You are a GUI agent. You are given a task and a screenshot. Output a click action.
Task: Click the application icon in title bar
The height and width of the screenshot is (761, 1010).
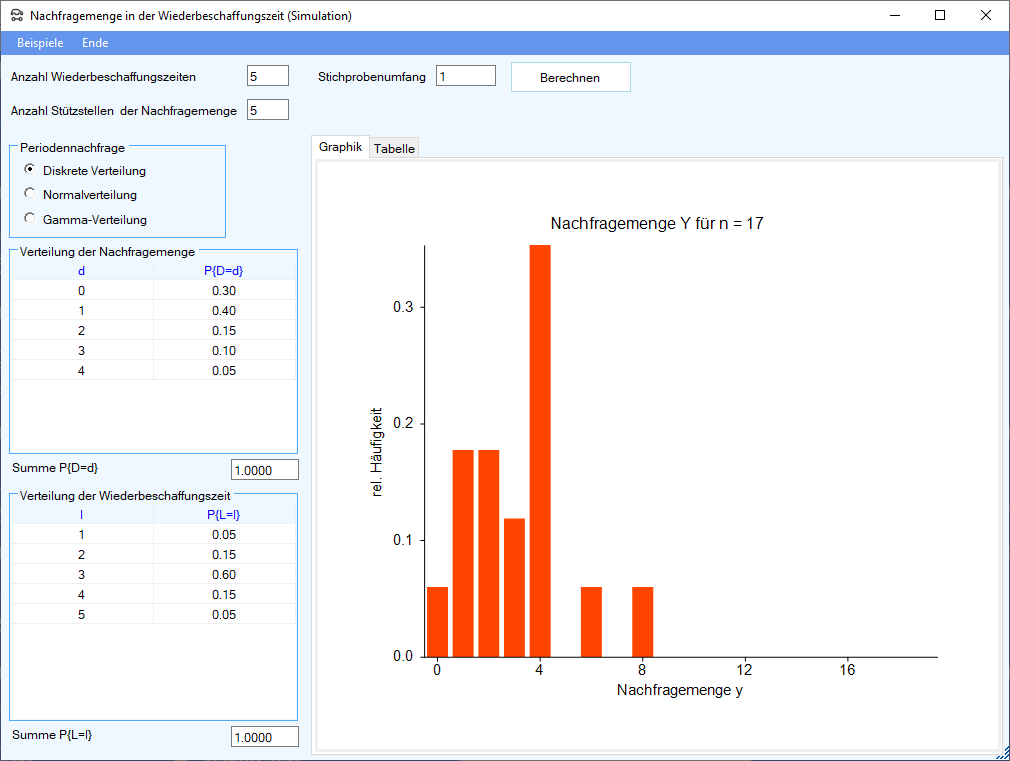coord(16,16)
